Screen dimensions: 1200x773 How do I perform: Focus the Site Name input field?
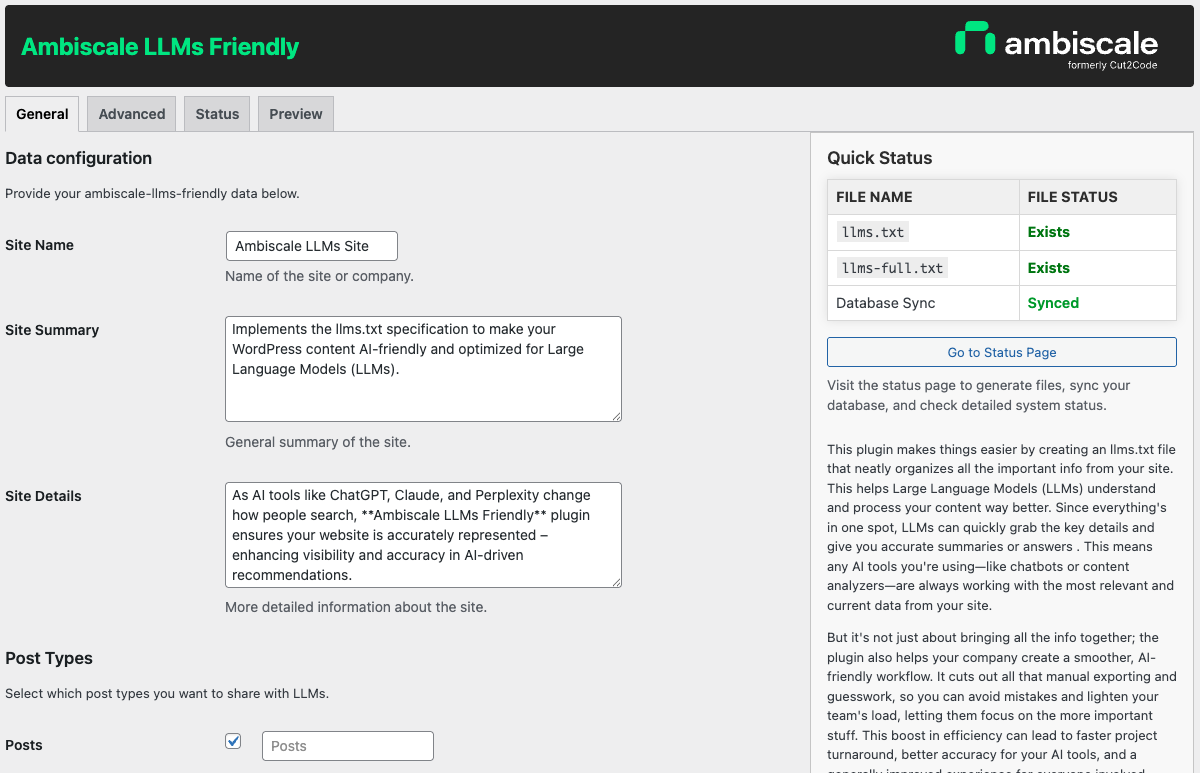point(311,246)
